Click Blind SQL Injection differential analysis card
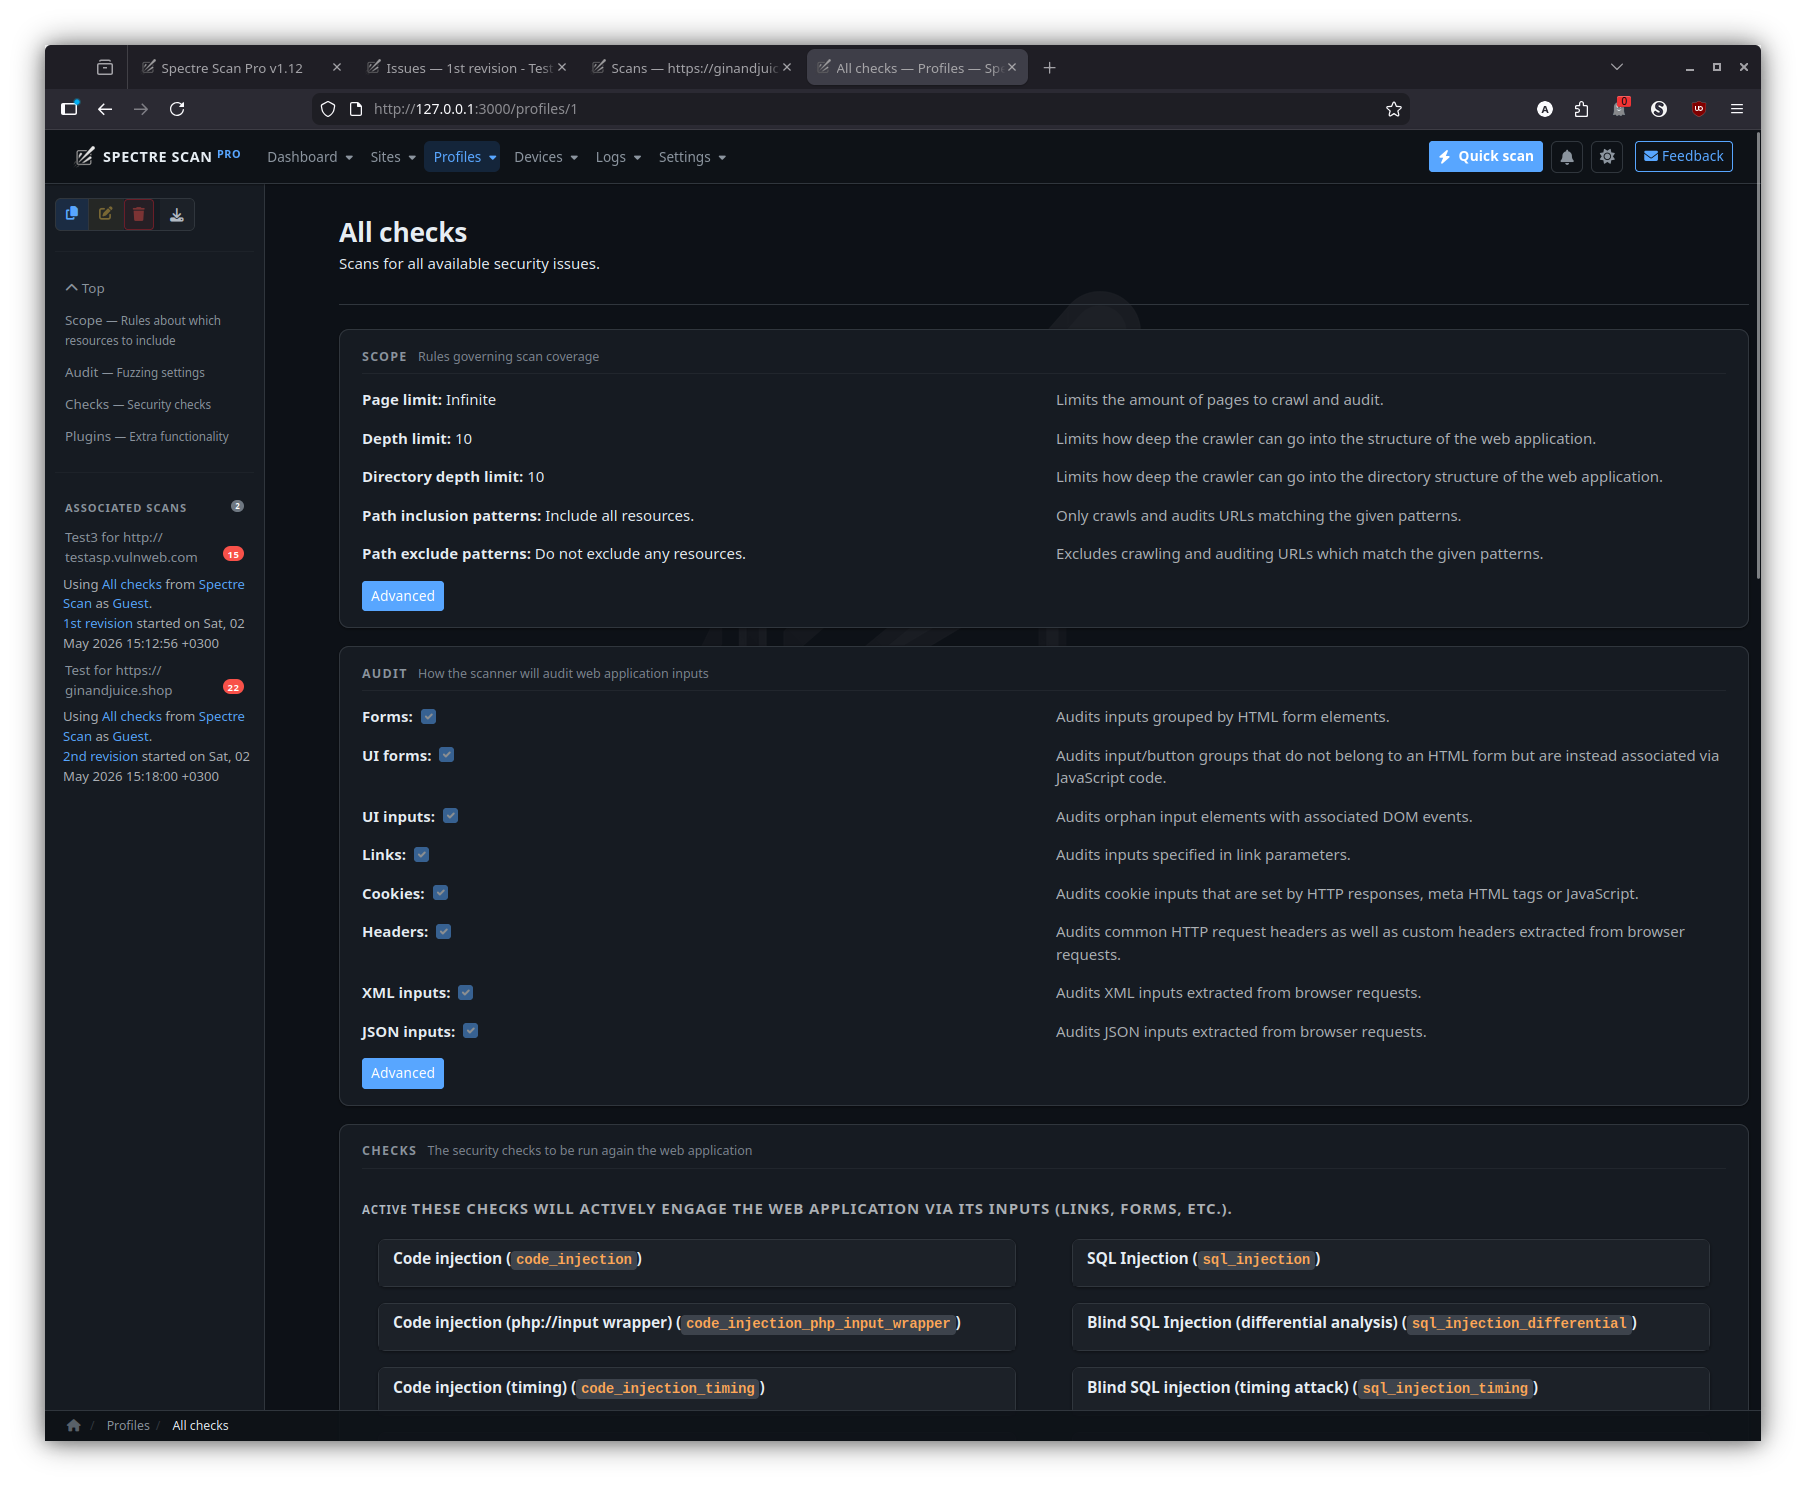Image resolution: width=1806 pixels, height=1486 pixels. 1390,1326
